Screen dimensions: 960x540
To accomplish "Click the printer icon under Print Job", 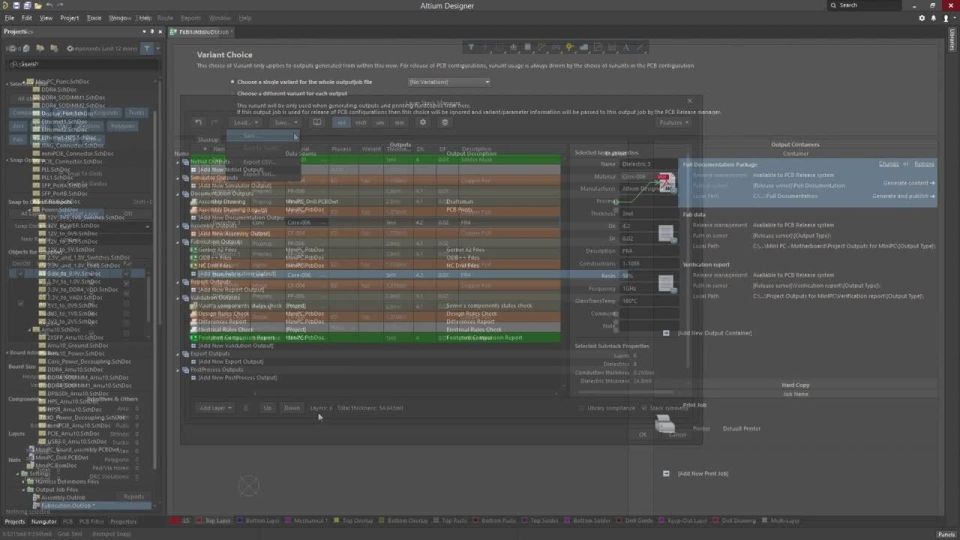I will click(x=665, y=423).
